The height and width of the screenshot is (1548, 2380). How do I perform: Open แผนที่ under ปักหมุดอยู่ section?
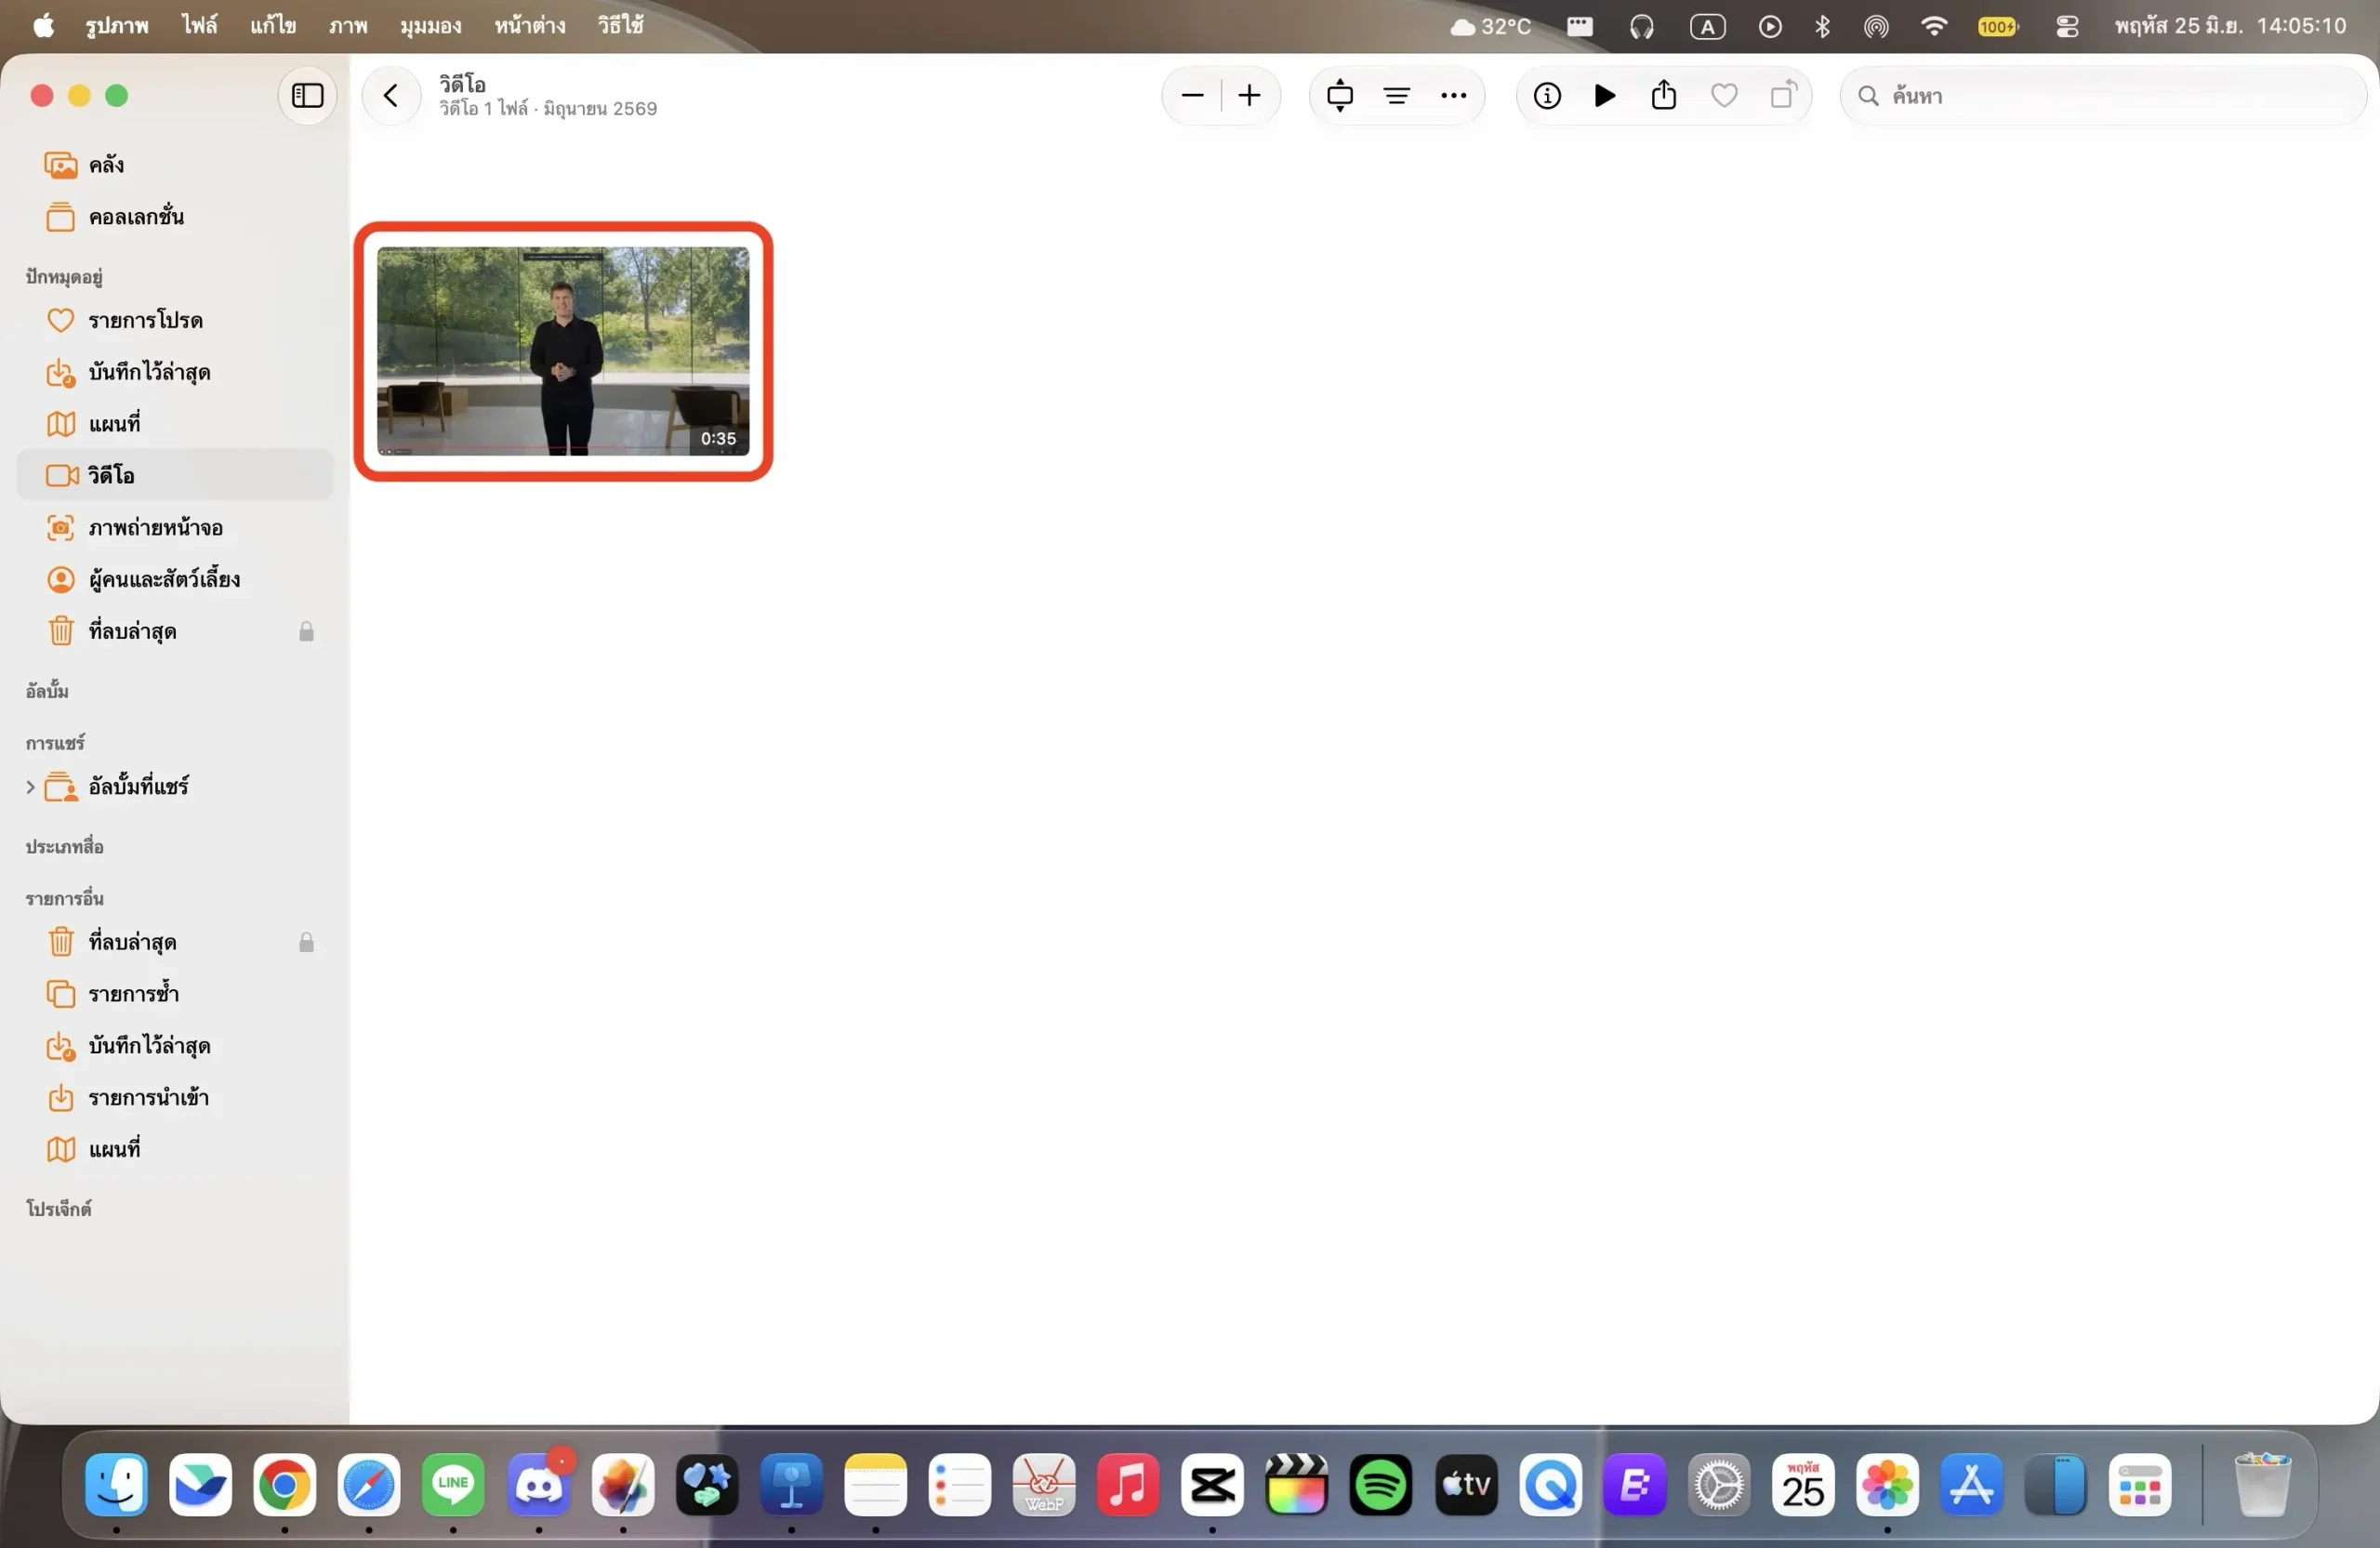[x=175, y=424]
